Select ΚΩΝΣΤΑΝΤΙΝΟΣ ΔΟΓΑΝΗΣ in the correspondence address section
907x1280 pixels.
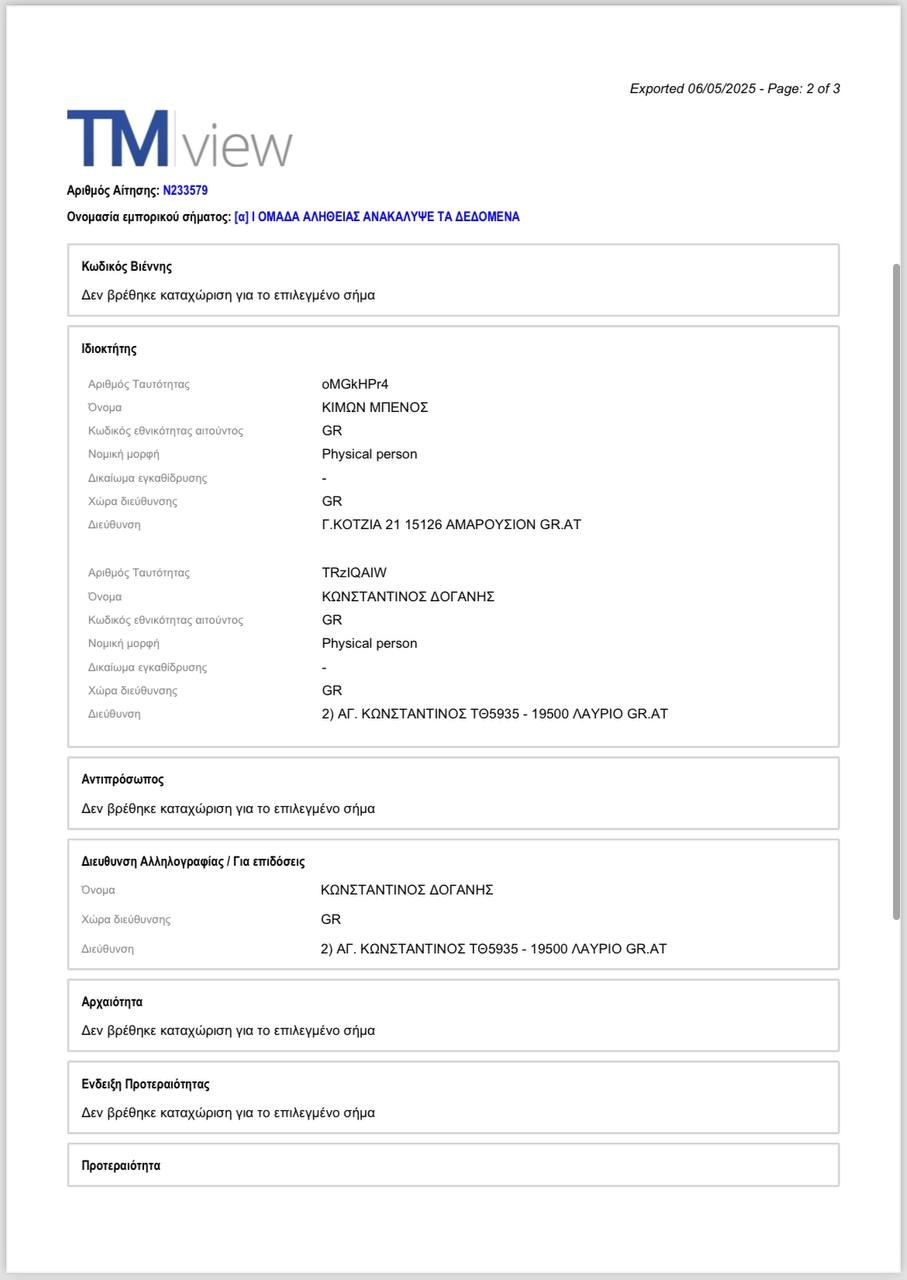click(407, 890)
